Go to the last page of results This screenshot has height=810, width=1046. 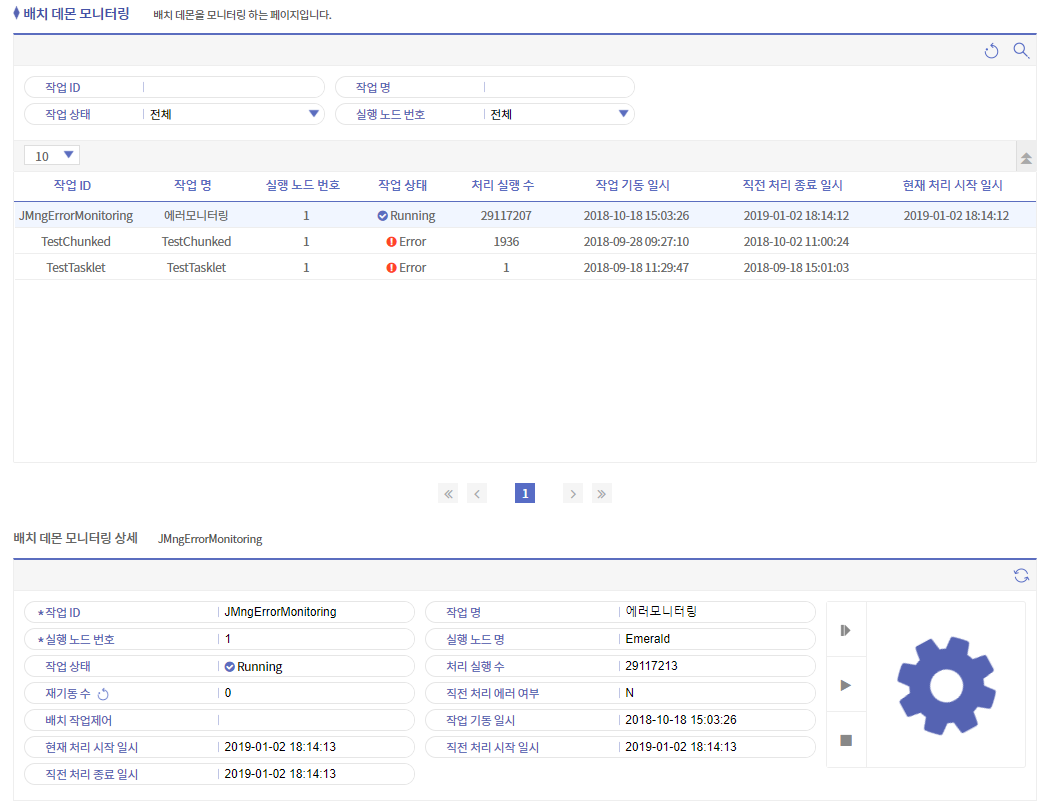[x=602, y=494]
